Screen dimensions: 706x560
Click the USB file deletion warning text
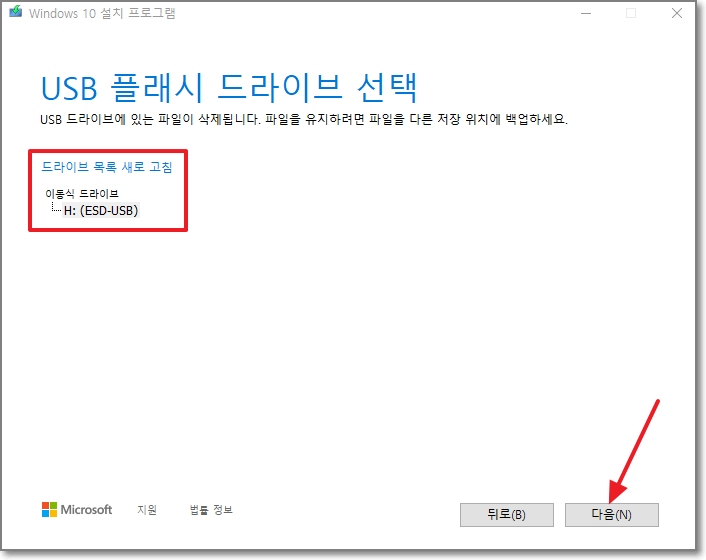click(x=304, y=119)
